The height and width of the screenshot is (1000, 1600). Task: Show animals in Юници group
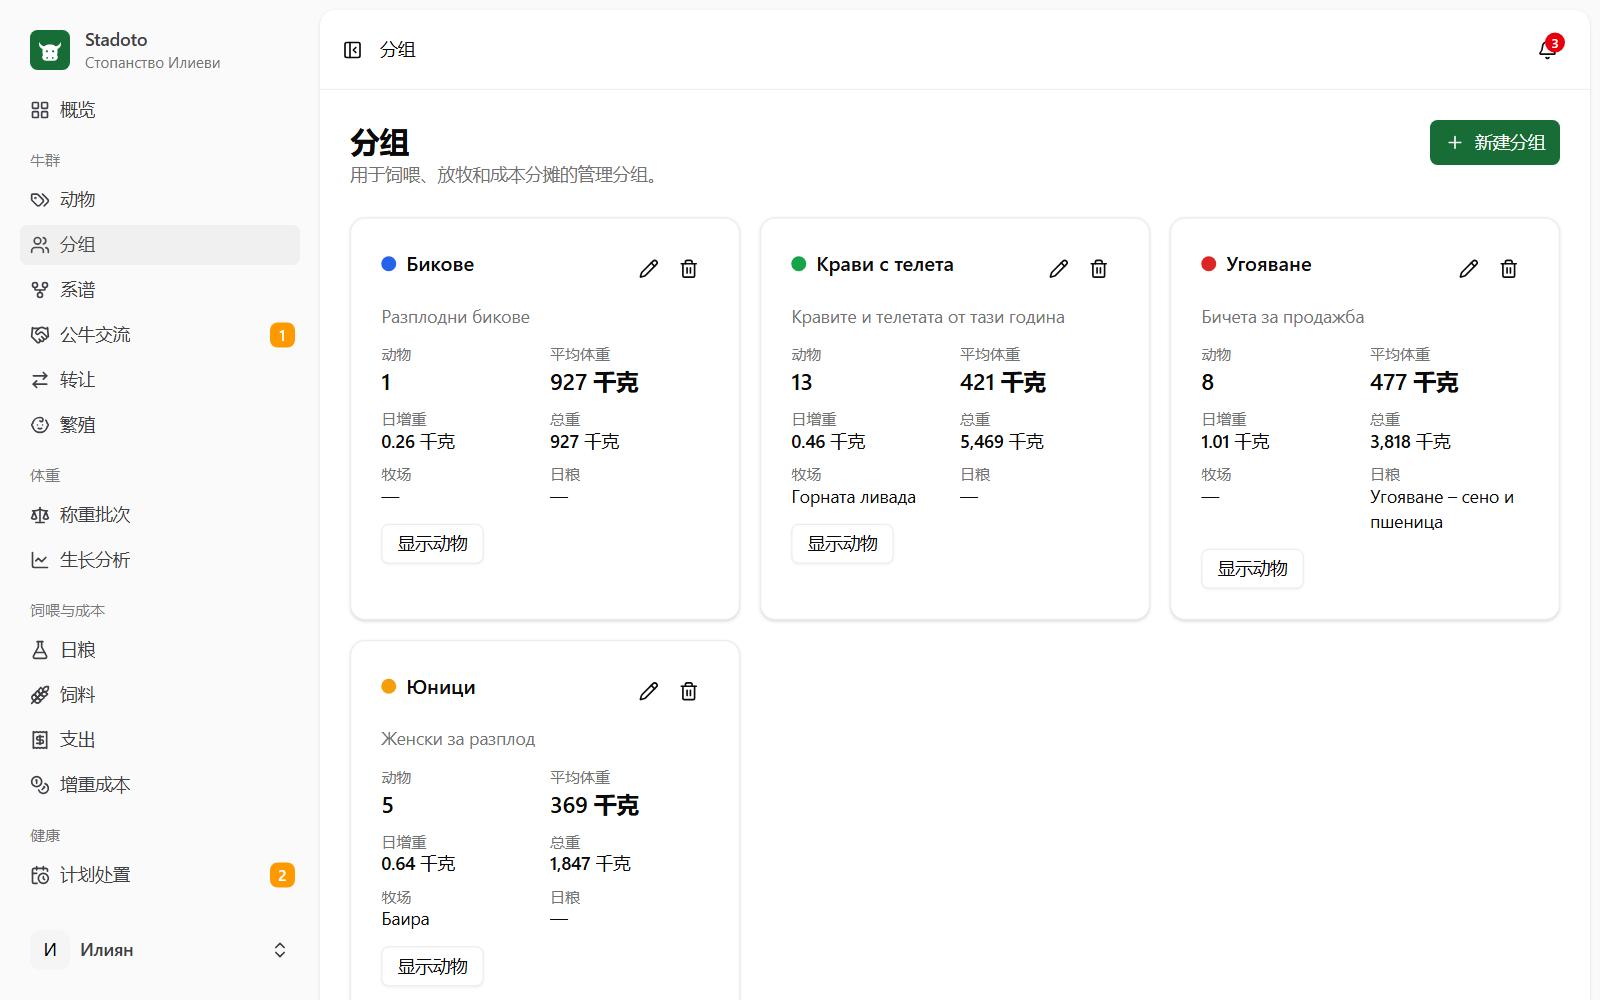click(x=432, y=966)
